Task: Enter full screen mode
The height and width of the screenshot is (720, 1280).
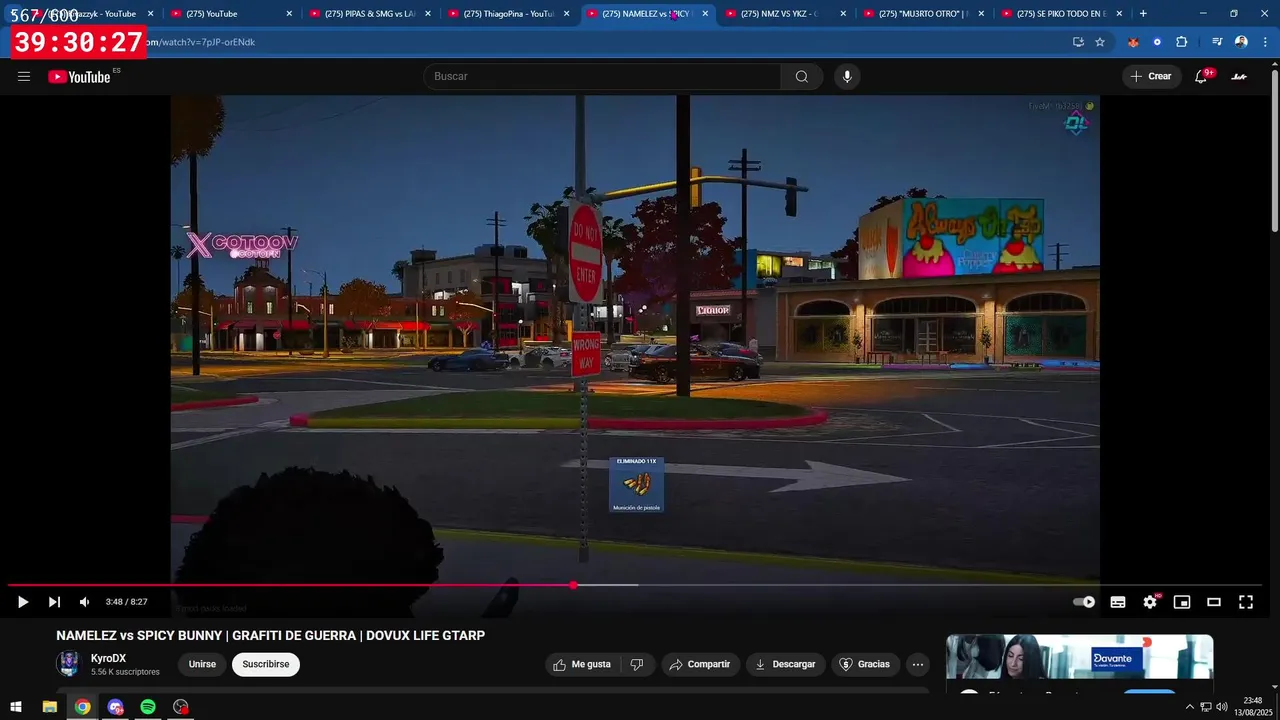Action: point(1246,602)
